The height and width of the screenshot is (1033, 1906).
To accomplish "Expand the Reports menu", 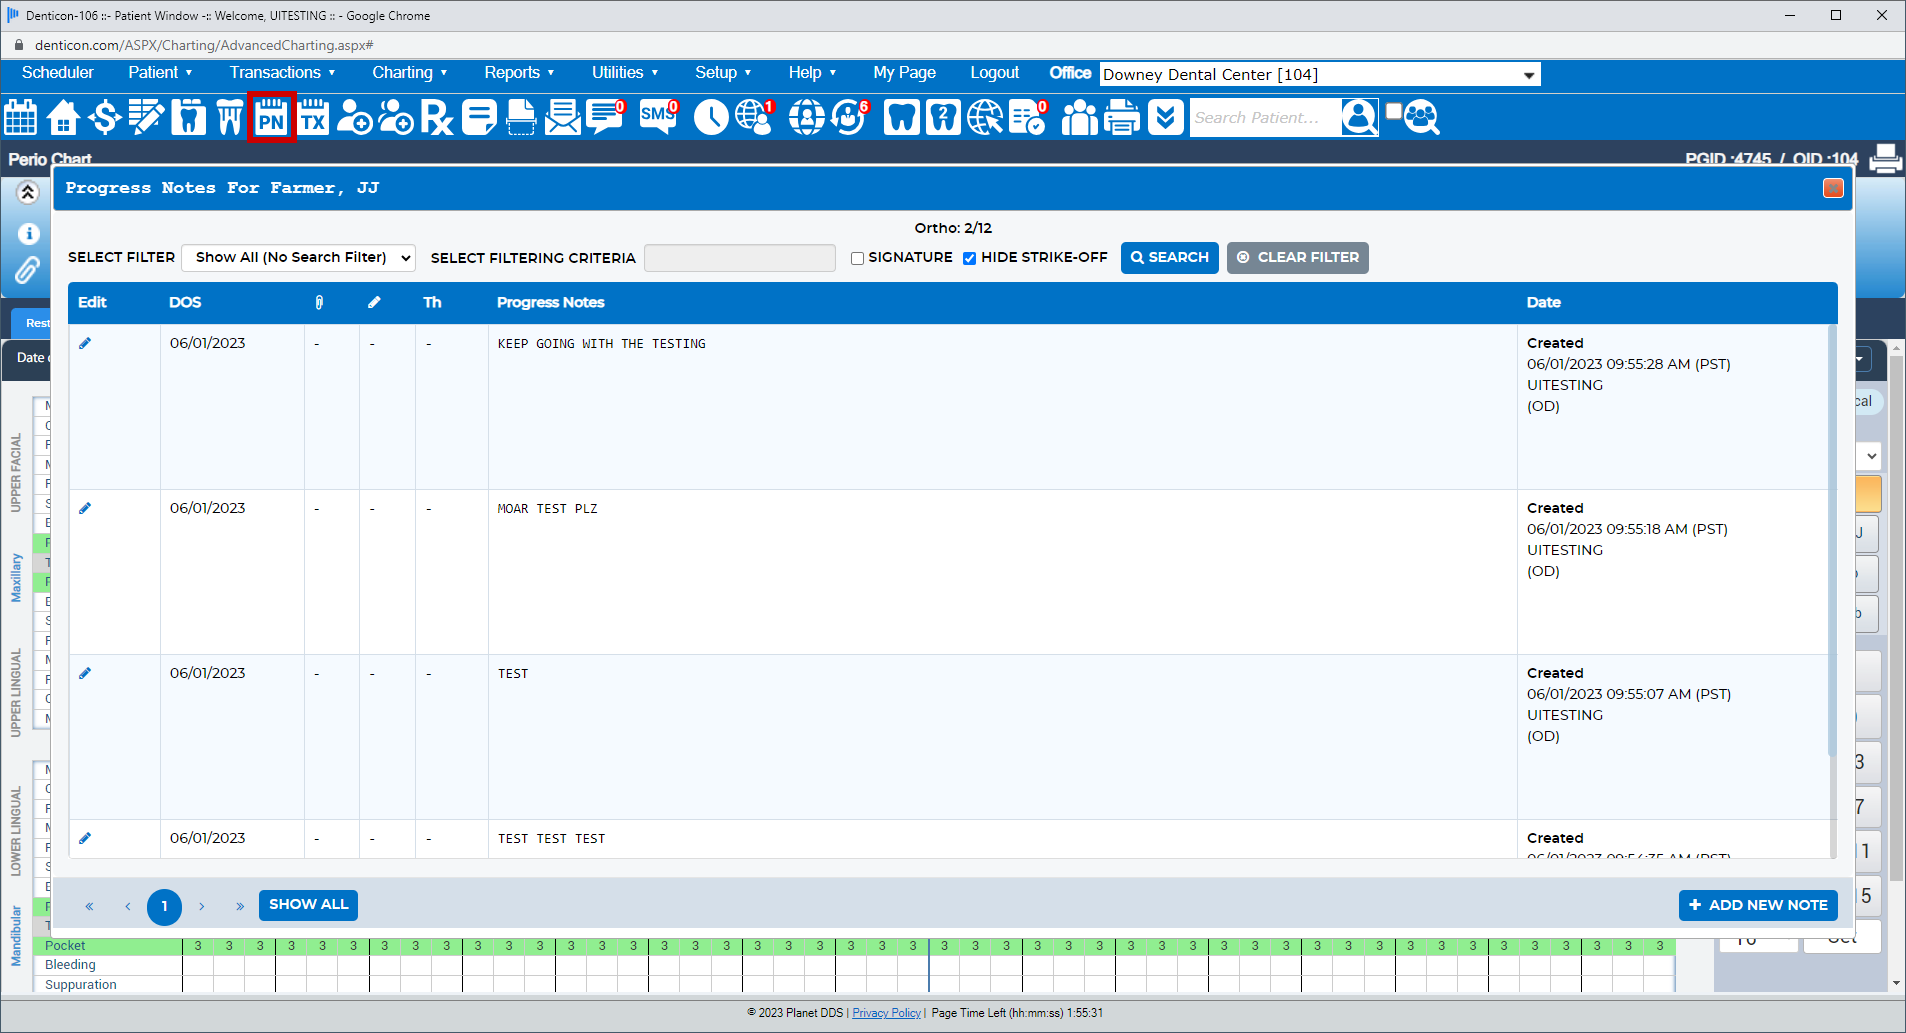I will (x=519, y=72).
